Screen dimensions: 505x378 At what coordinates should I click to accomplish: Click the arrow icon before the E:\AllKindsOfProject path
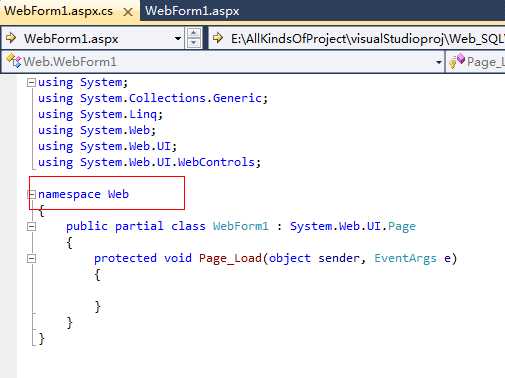point(218,38)
